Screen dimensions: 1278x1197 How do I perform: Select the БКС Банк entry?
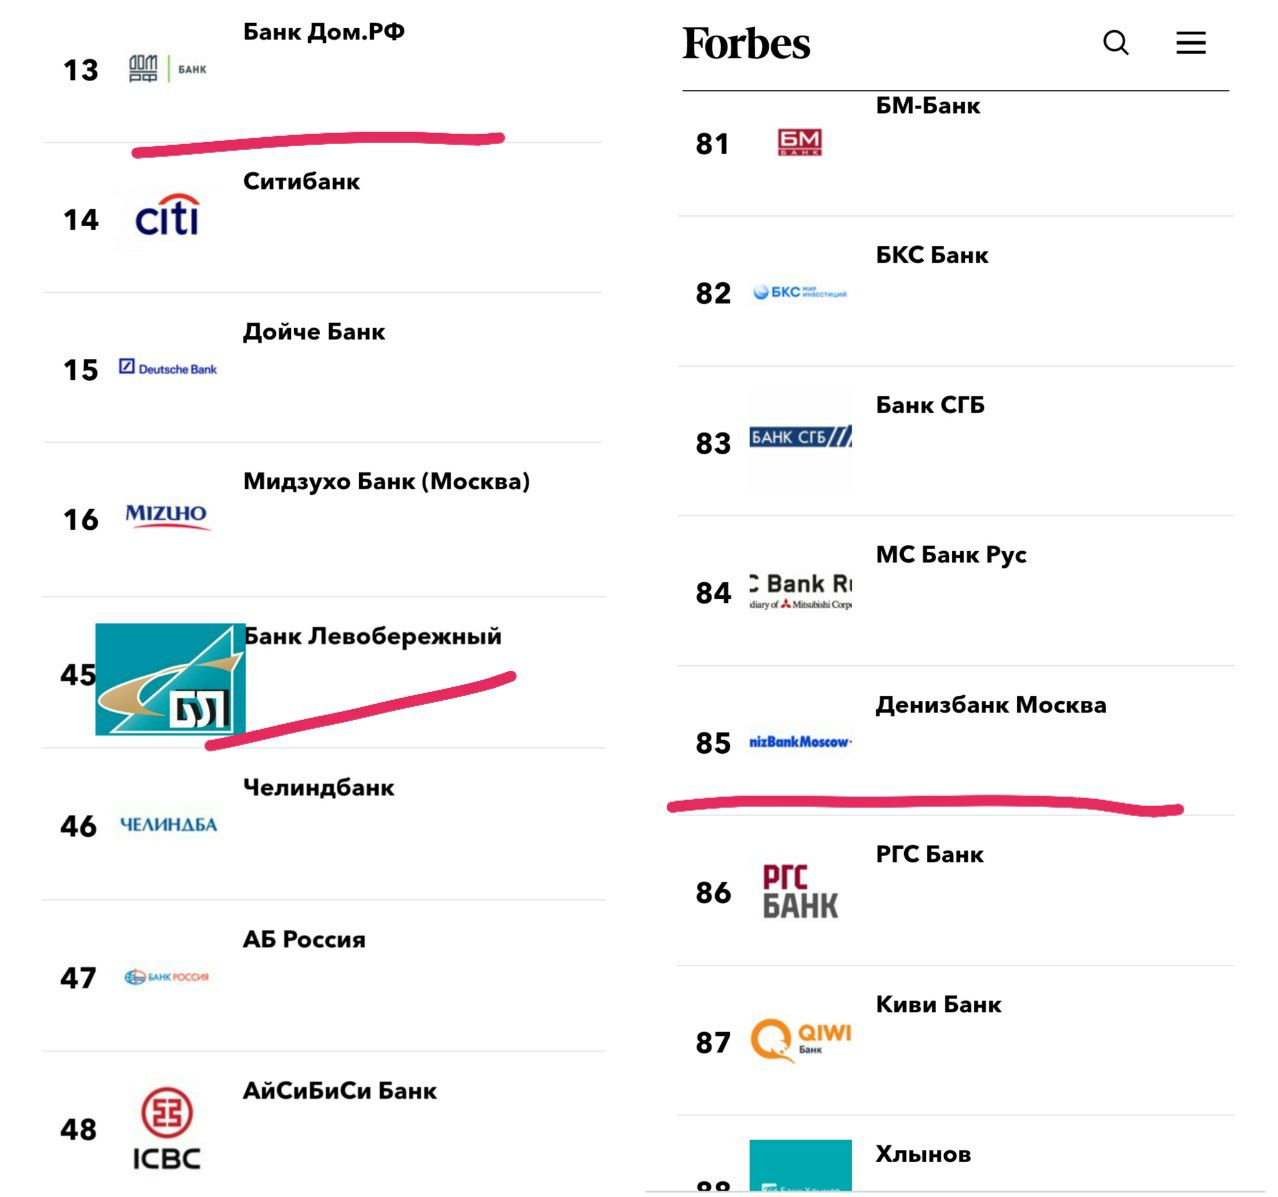pyautogui.click(x=932, y=254)
